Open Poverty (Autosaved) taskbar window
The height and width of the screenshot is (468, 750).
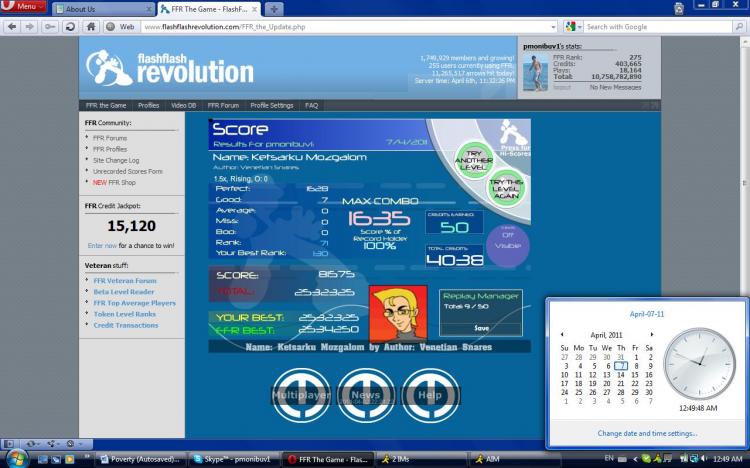click(142, 459)
